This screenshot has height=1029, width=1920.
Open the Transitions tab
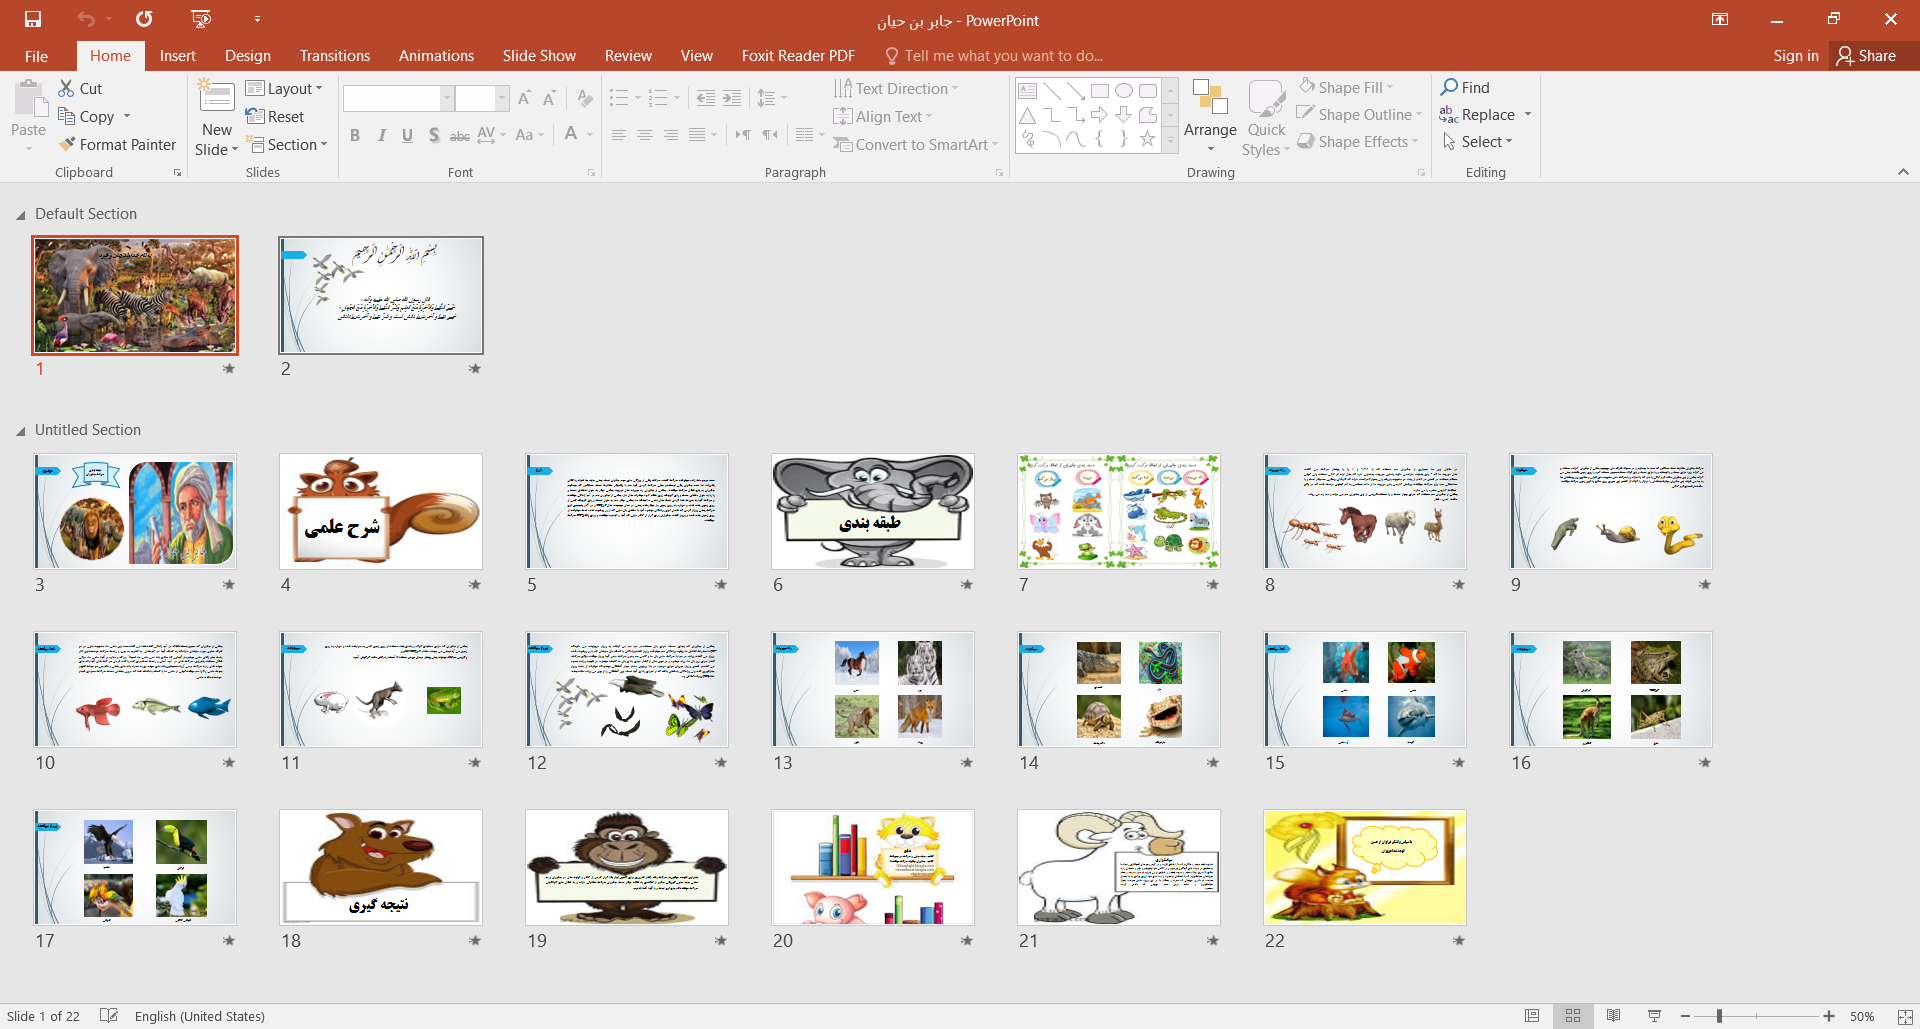tap(334, 56)
